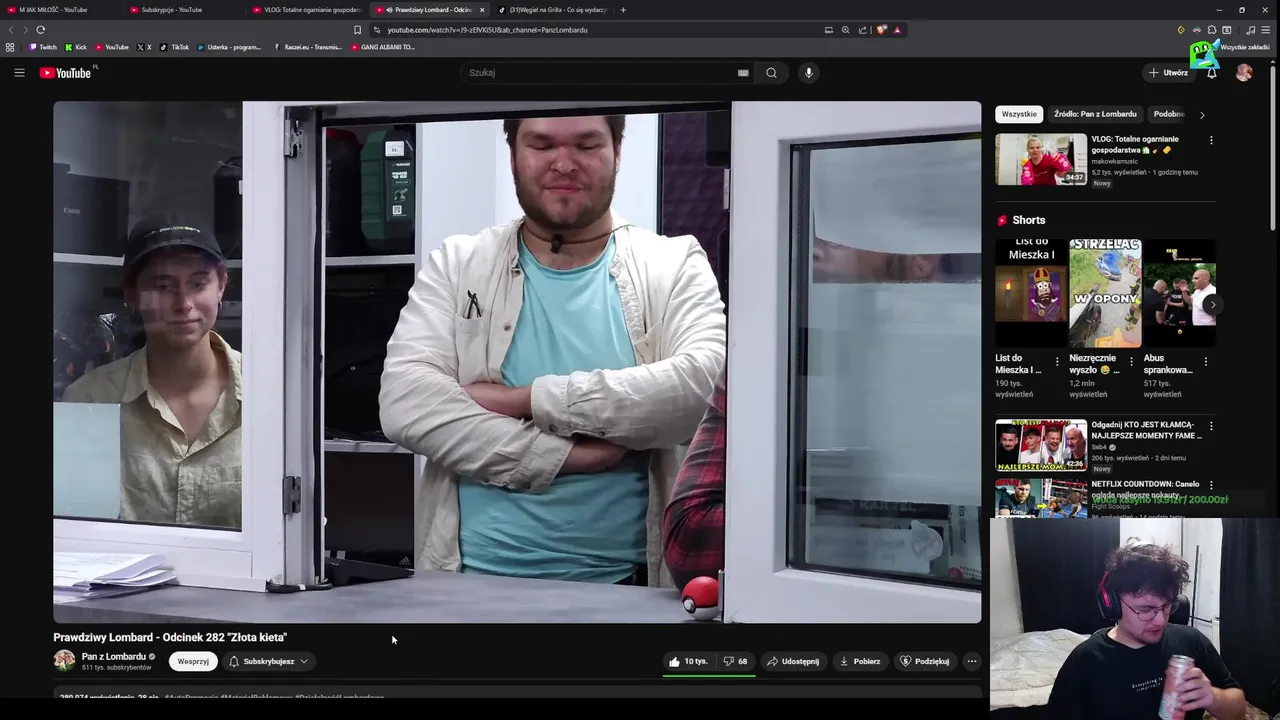Open the browser main menu
This screenshot has height=720, width=1280.
pyautogui.click(x=1268, y=30)
